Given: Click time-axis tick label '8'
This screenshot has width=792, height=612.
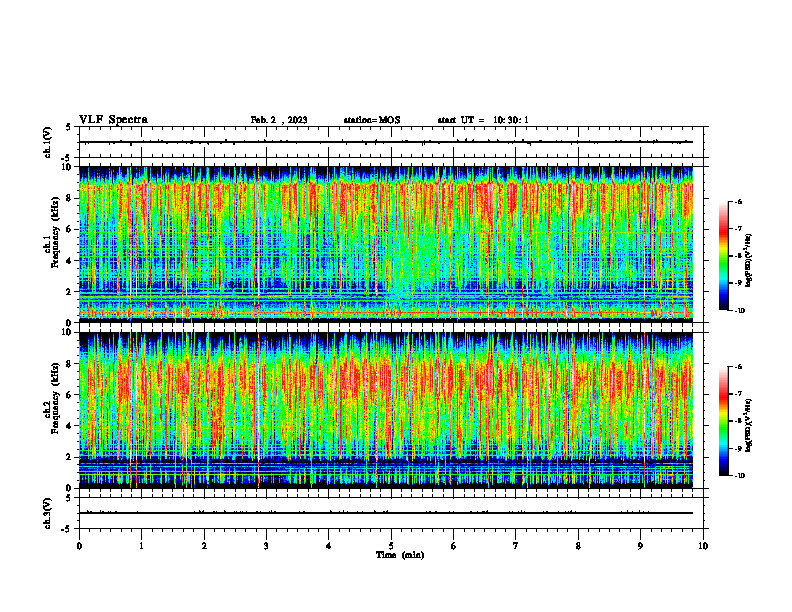Looking at the screenshot, I should coord(578,546).
